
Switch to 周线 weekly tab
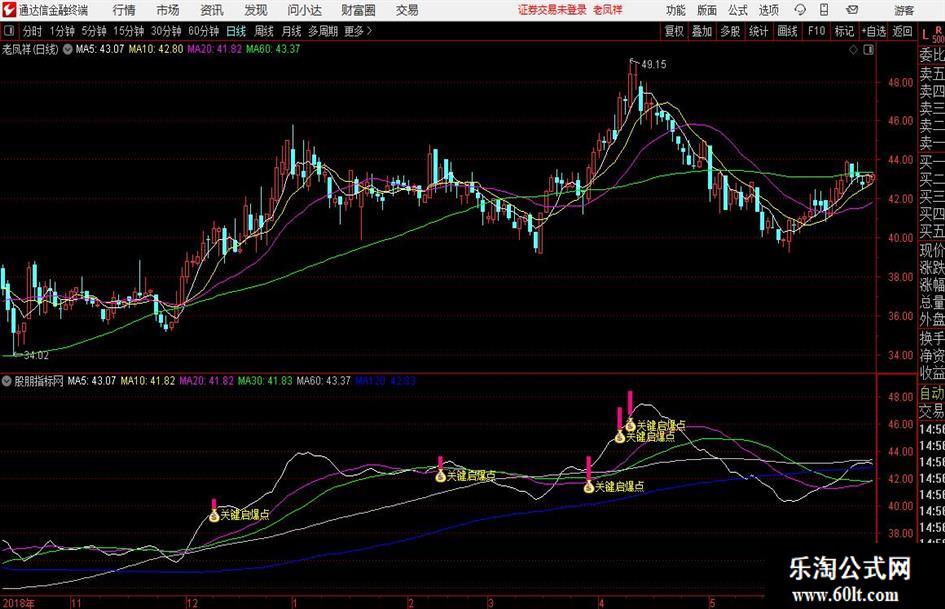pyautogui.click(x=264, y=31)
